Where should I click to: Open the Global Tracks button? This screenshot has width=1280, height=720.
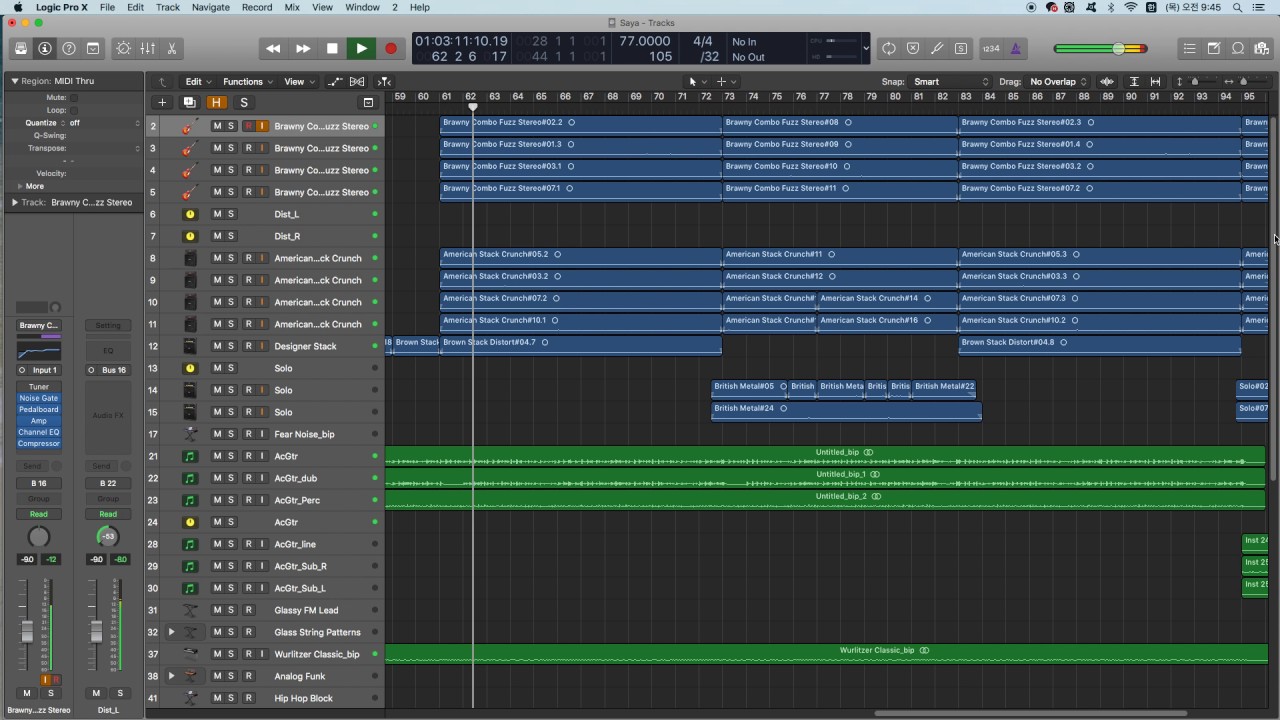point(368,102)
